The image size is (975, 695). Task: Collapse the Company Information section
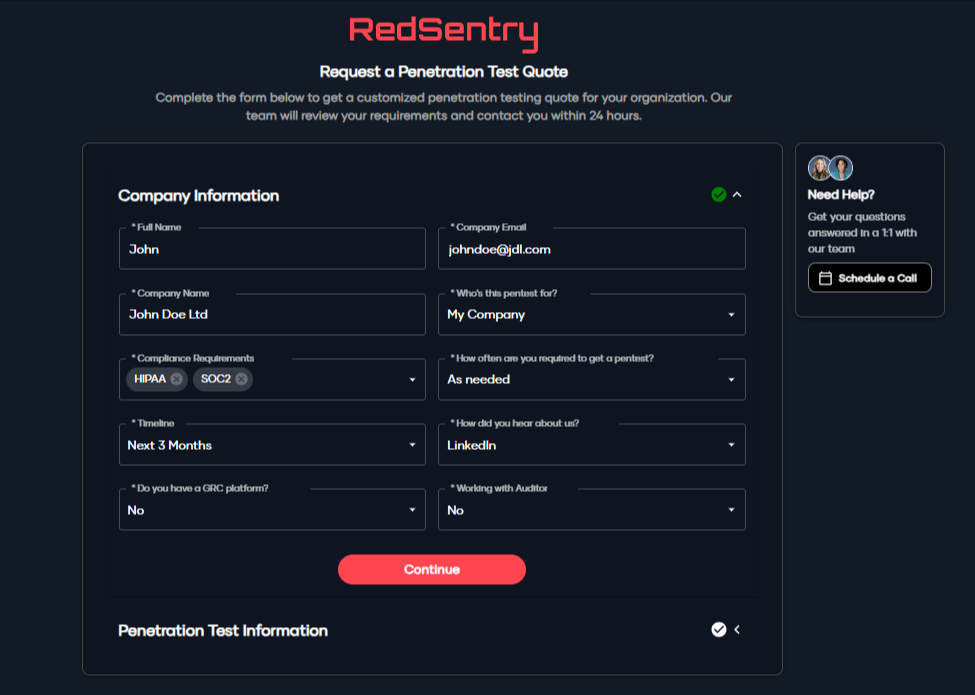click(737, 194)
